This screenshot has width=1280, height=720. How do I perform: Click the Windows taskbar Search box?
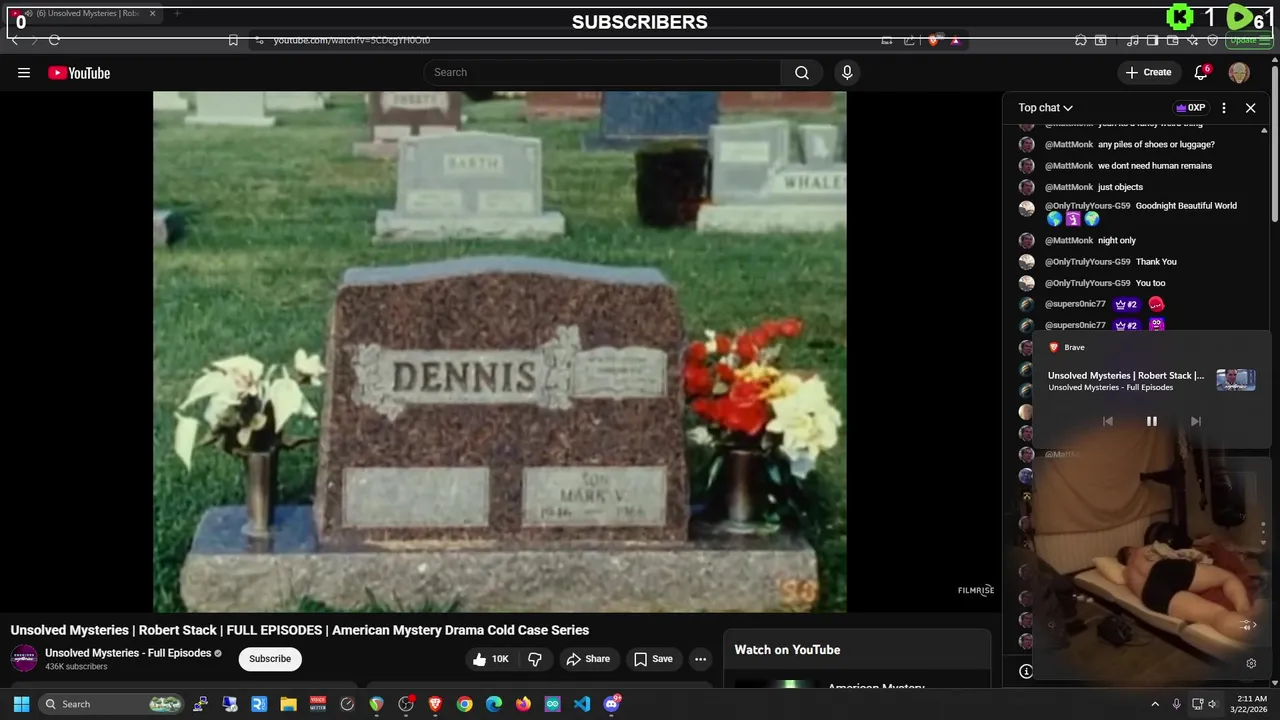coord(112,704)
